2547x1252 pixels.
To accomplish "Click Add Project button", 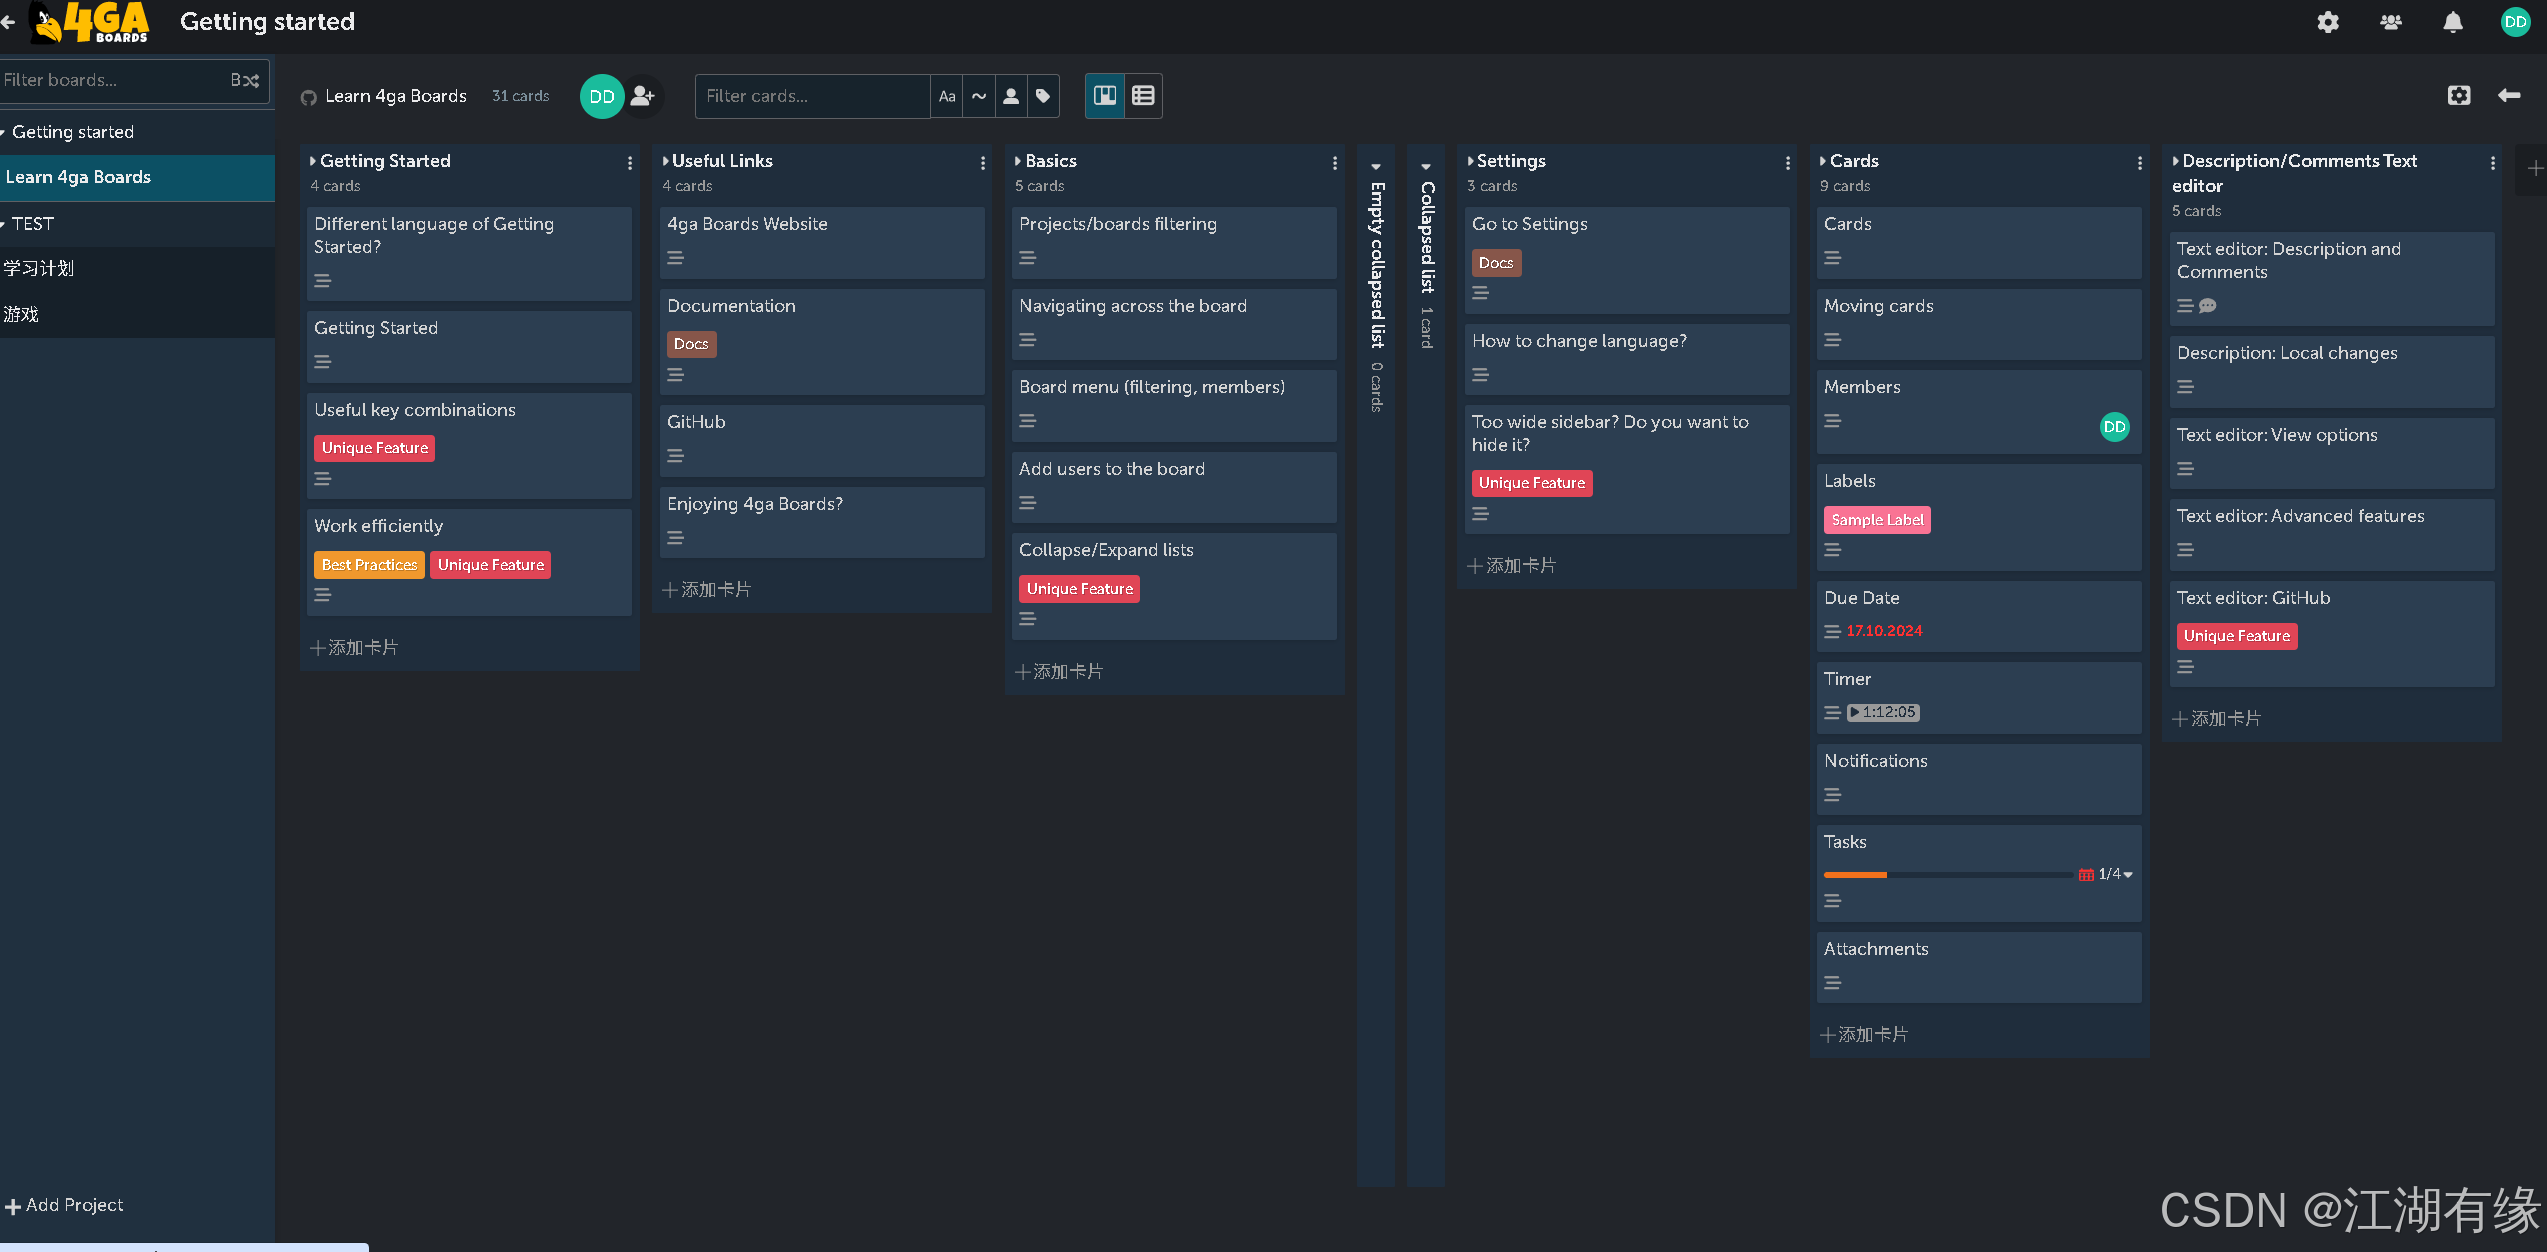I will (64, 1205).
